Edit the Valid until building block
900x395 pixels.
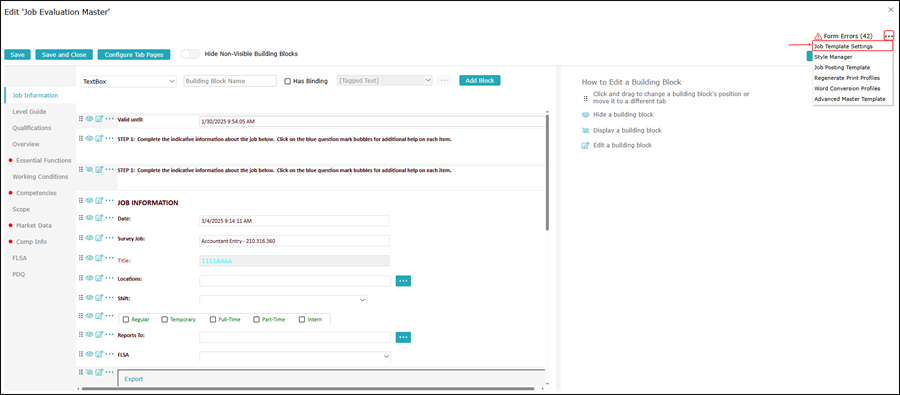point(99,119)
